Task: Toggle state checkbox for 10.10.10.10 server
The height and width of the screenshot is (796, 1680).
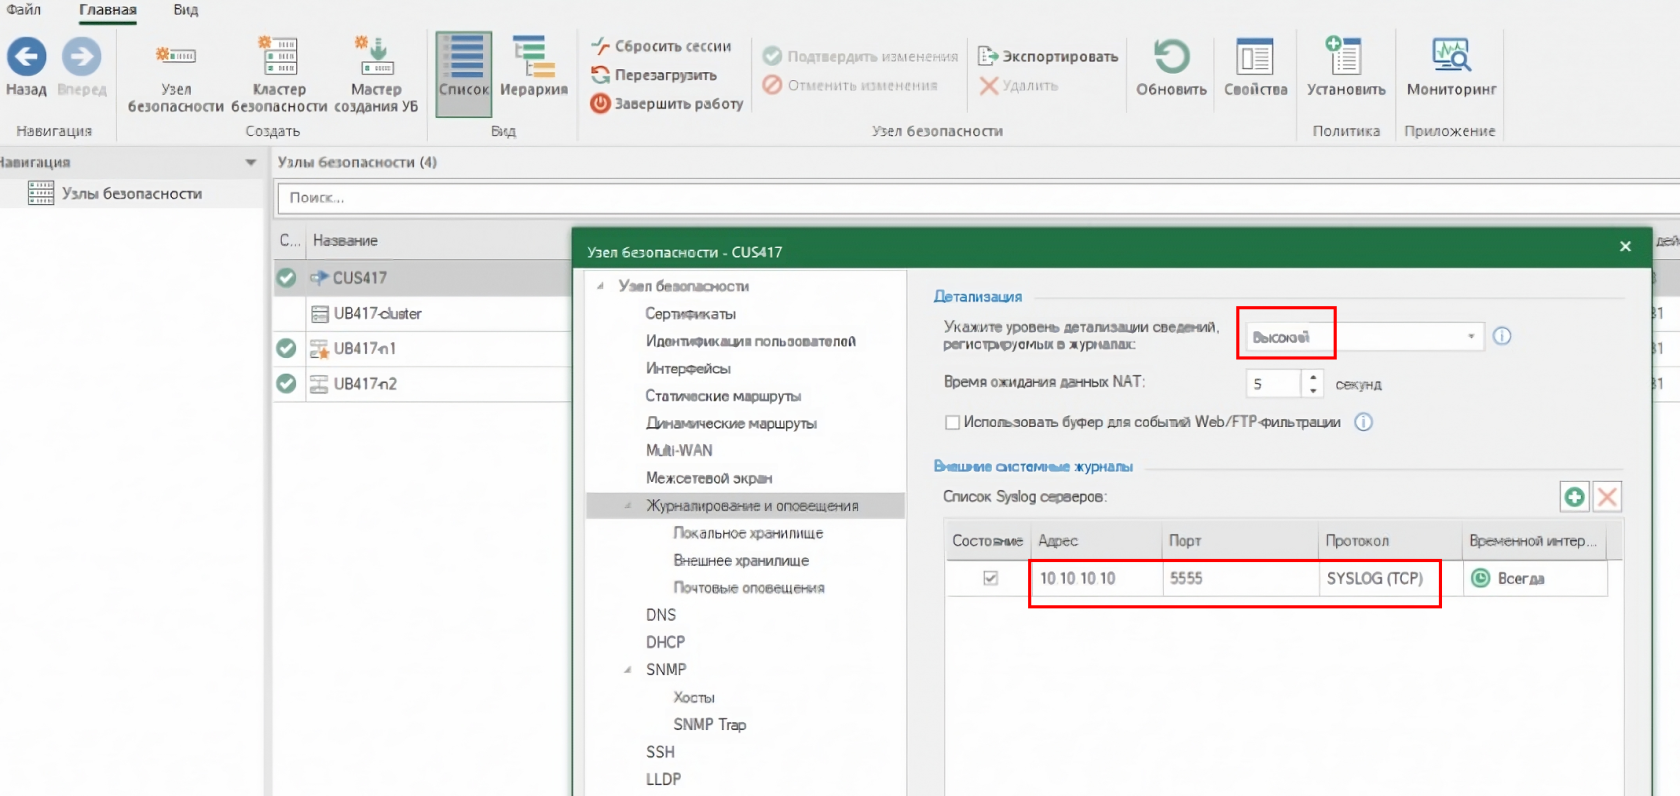Action: [990, 578]
